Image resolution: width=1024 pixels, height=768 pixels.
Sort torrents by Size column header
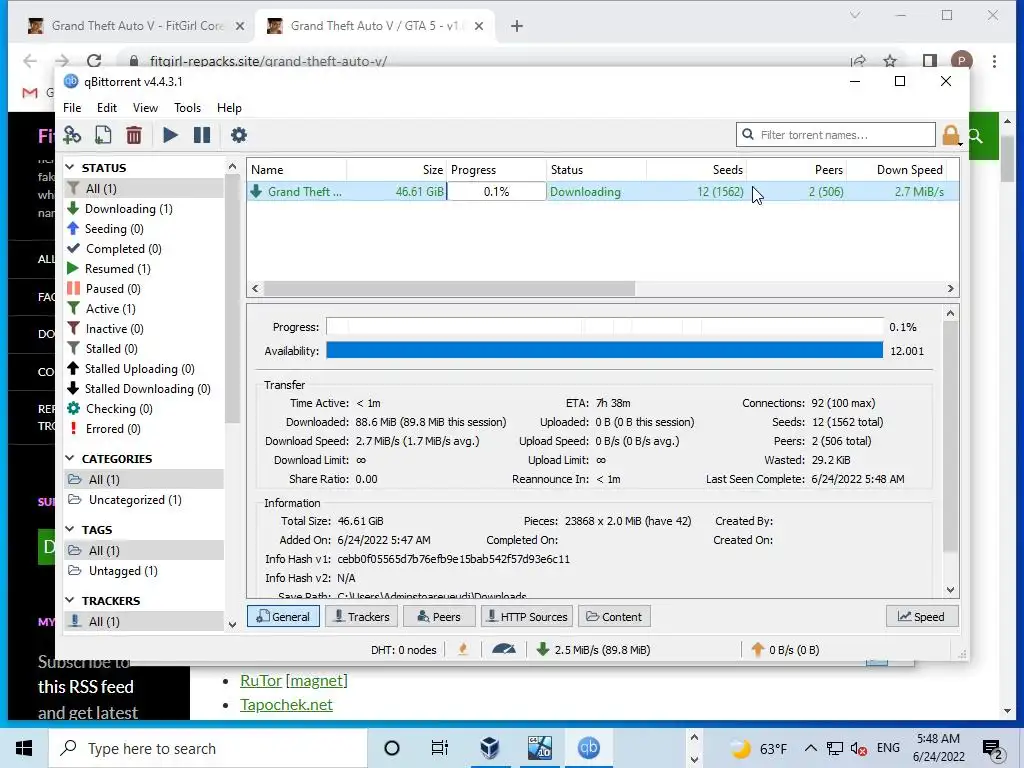pyautogui.click(x=396, y=170)
